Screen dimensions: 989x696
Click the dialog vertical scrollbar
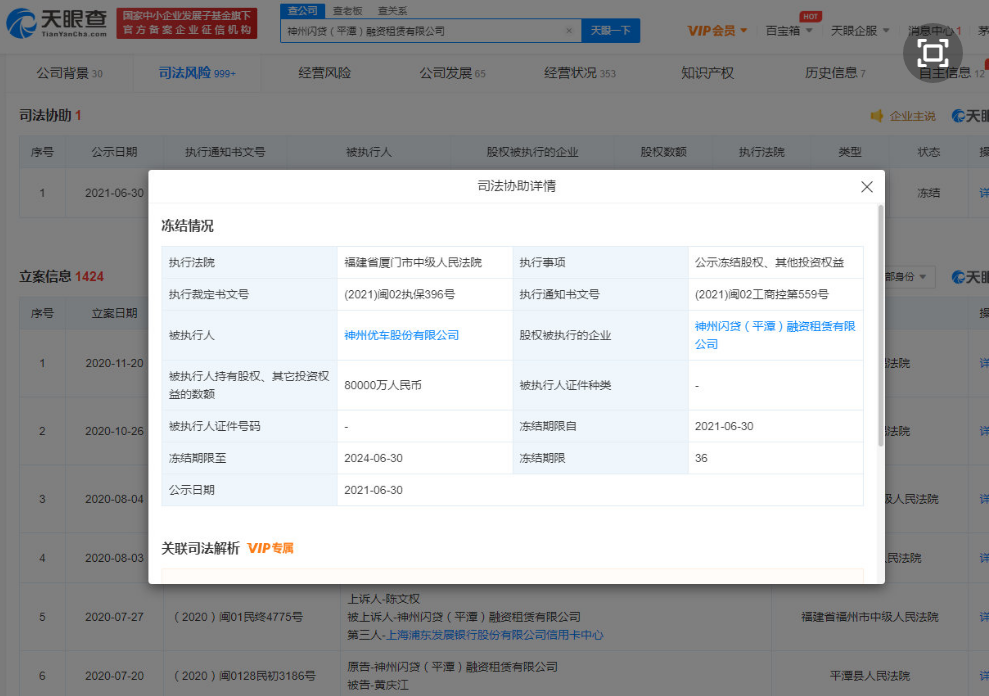pyautogui.click(x=881, y=326)
